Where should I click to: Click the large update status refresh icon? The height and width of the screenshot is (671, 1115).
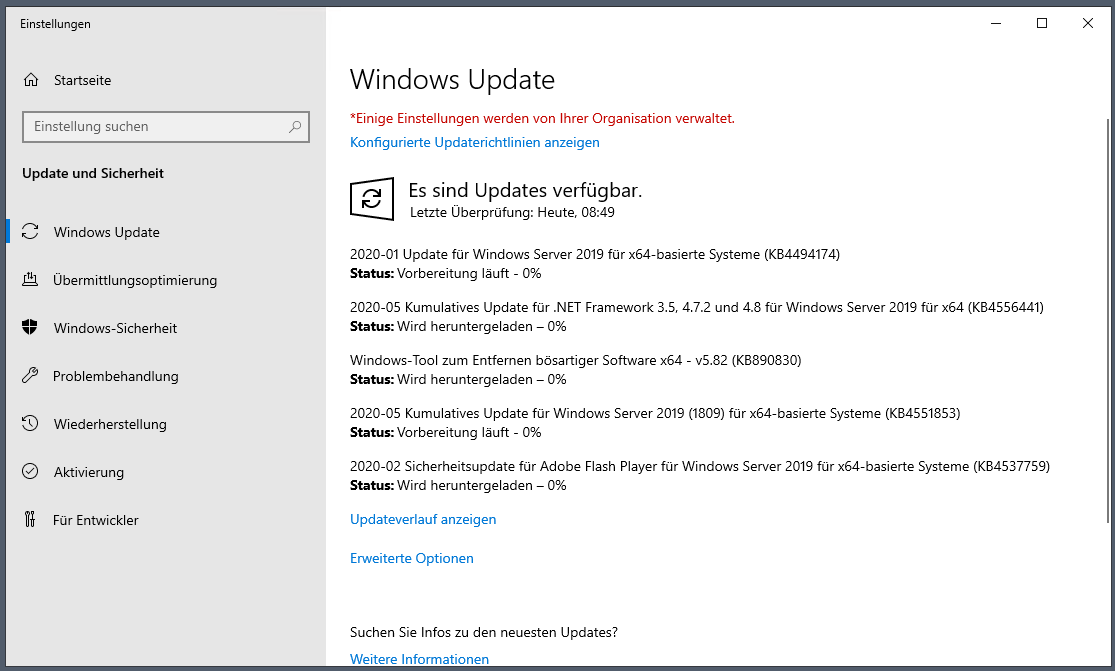click(372, 198)
